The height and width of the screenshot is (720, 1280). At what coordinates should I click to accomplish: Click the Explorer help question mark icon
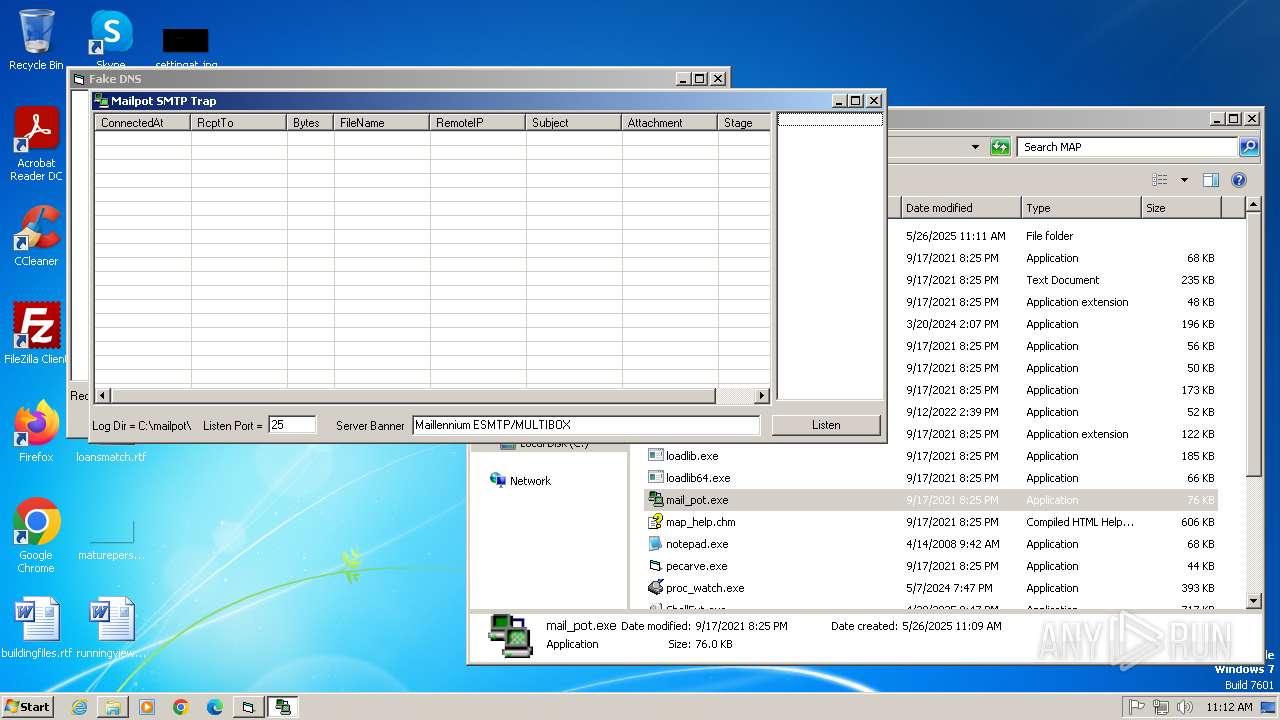pyautogui.click(x=1239, y=180)
